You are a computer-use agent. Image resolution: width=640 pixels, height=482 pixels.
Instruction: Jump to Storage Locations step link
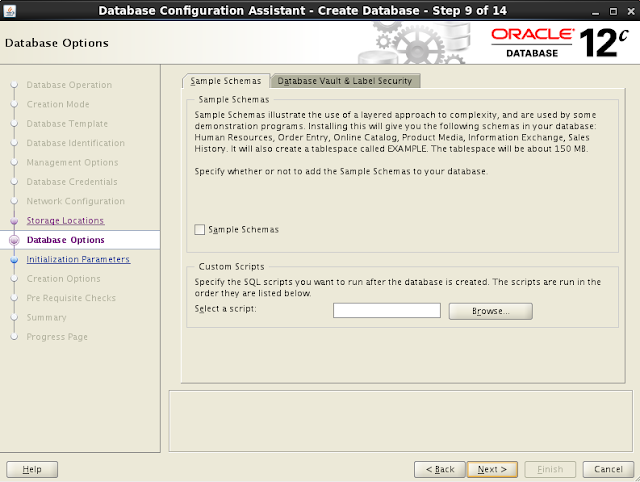point(65,220)
